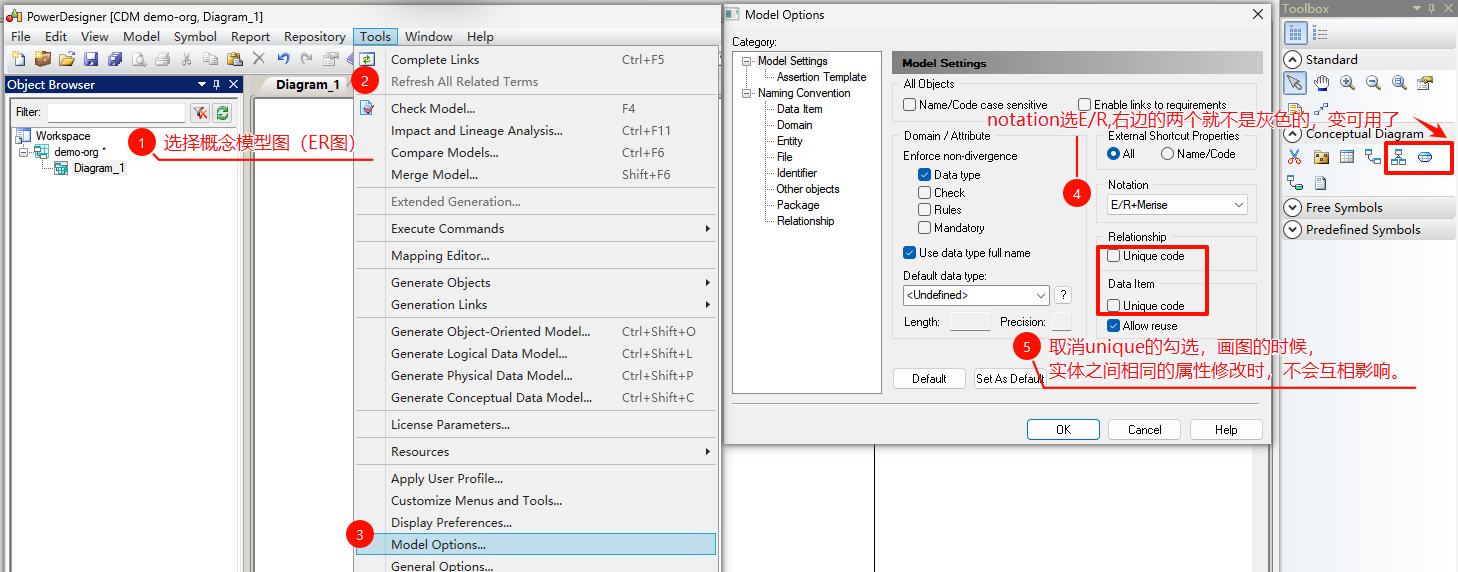Refresh the Object Browser filter

click(x=223, y=113)
